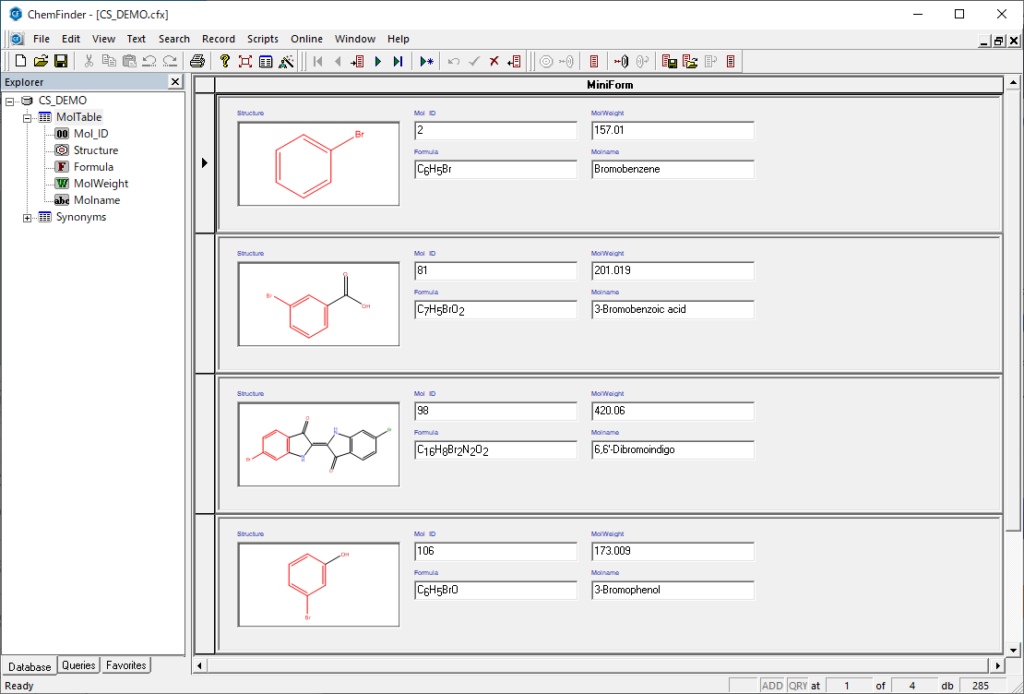Click the Print toolbar icon
The width and height of the screenshot is (1024, 694).
point(198,62)
